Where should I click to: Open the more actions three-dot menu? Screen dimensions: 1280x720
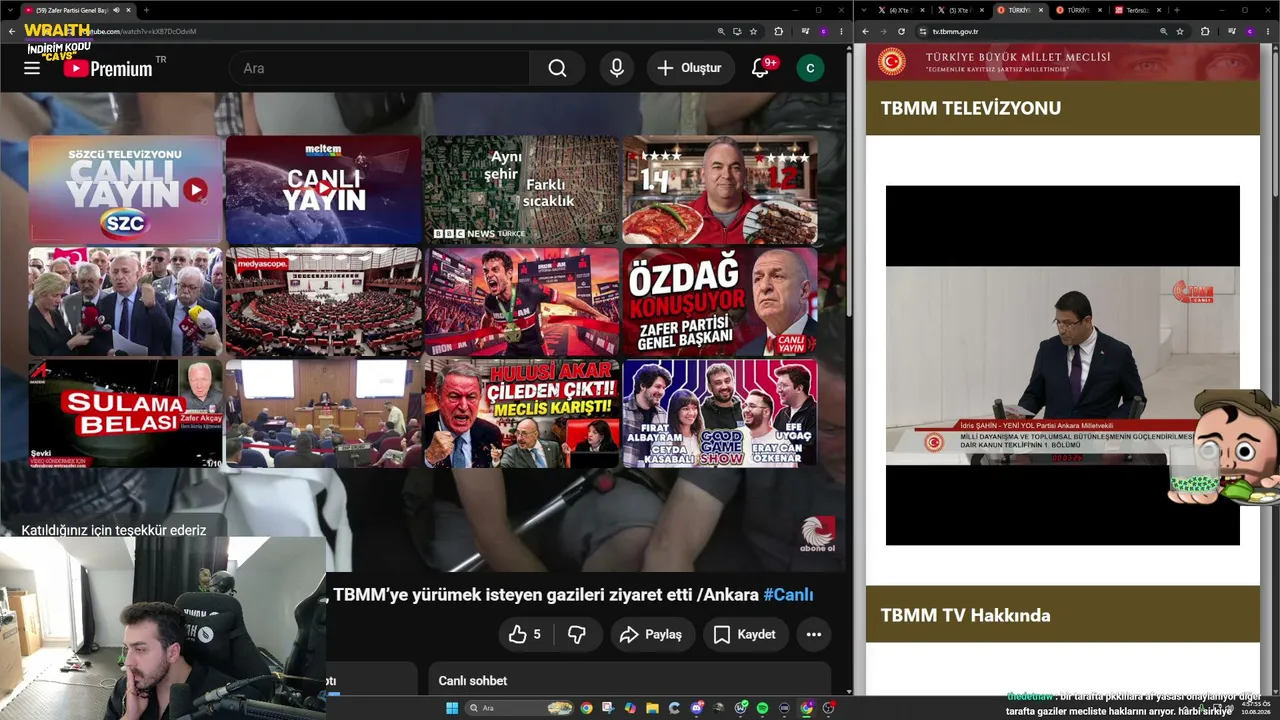(814, 634)
